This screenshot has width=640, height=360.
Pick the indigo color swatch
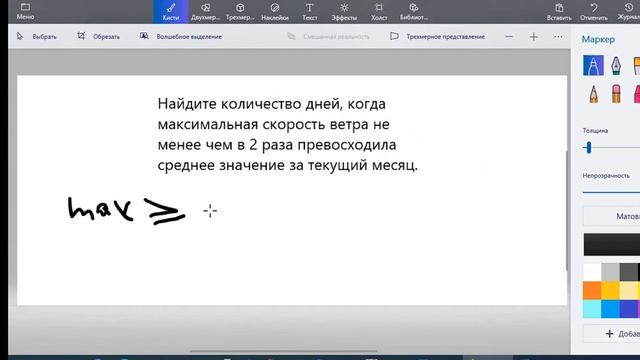coord(629,309)
